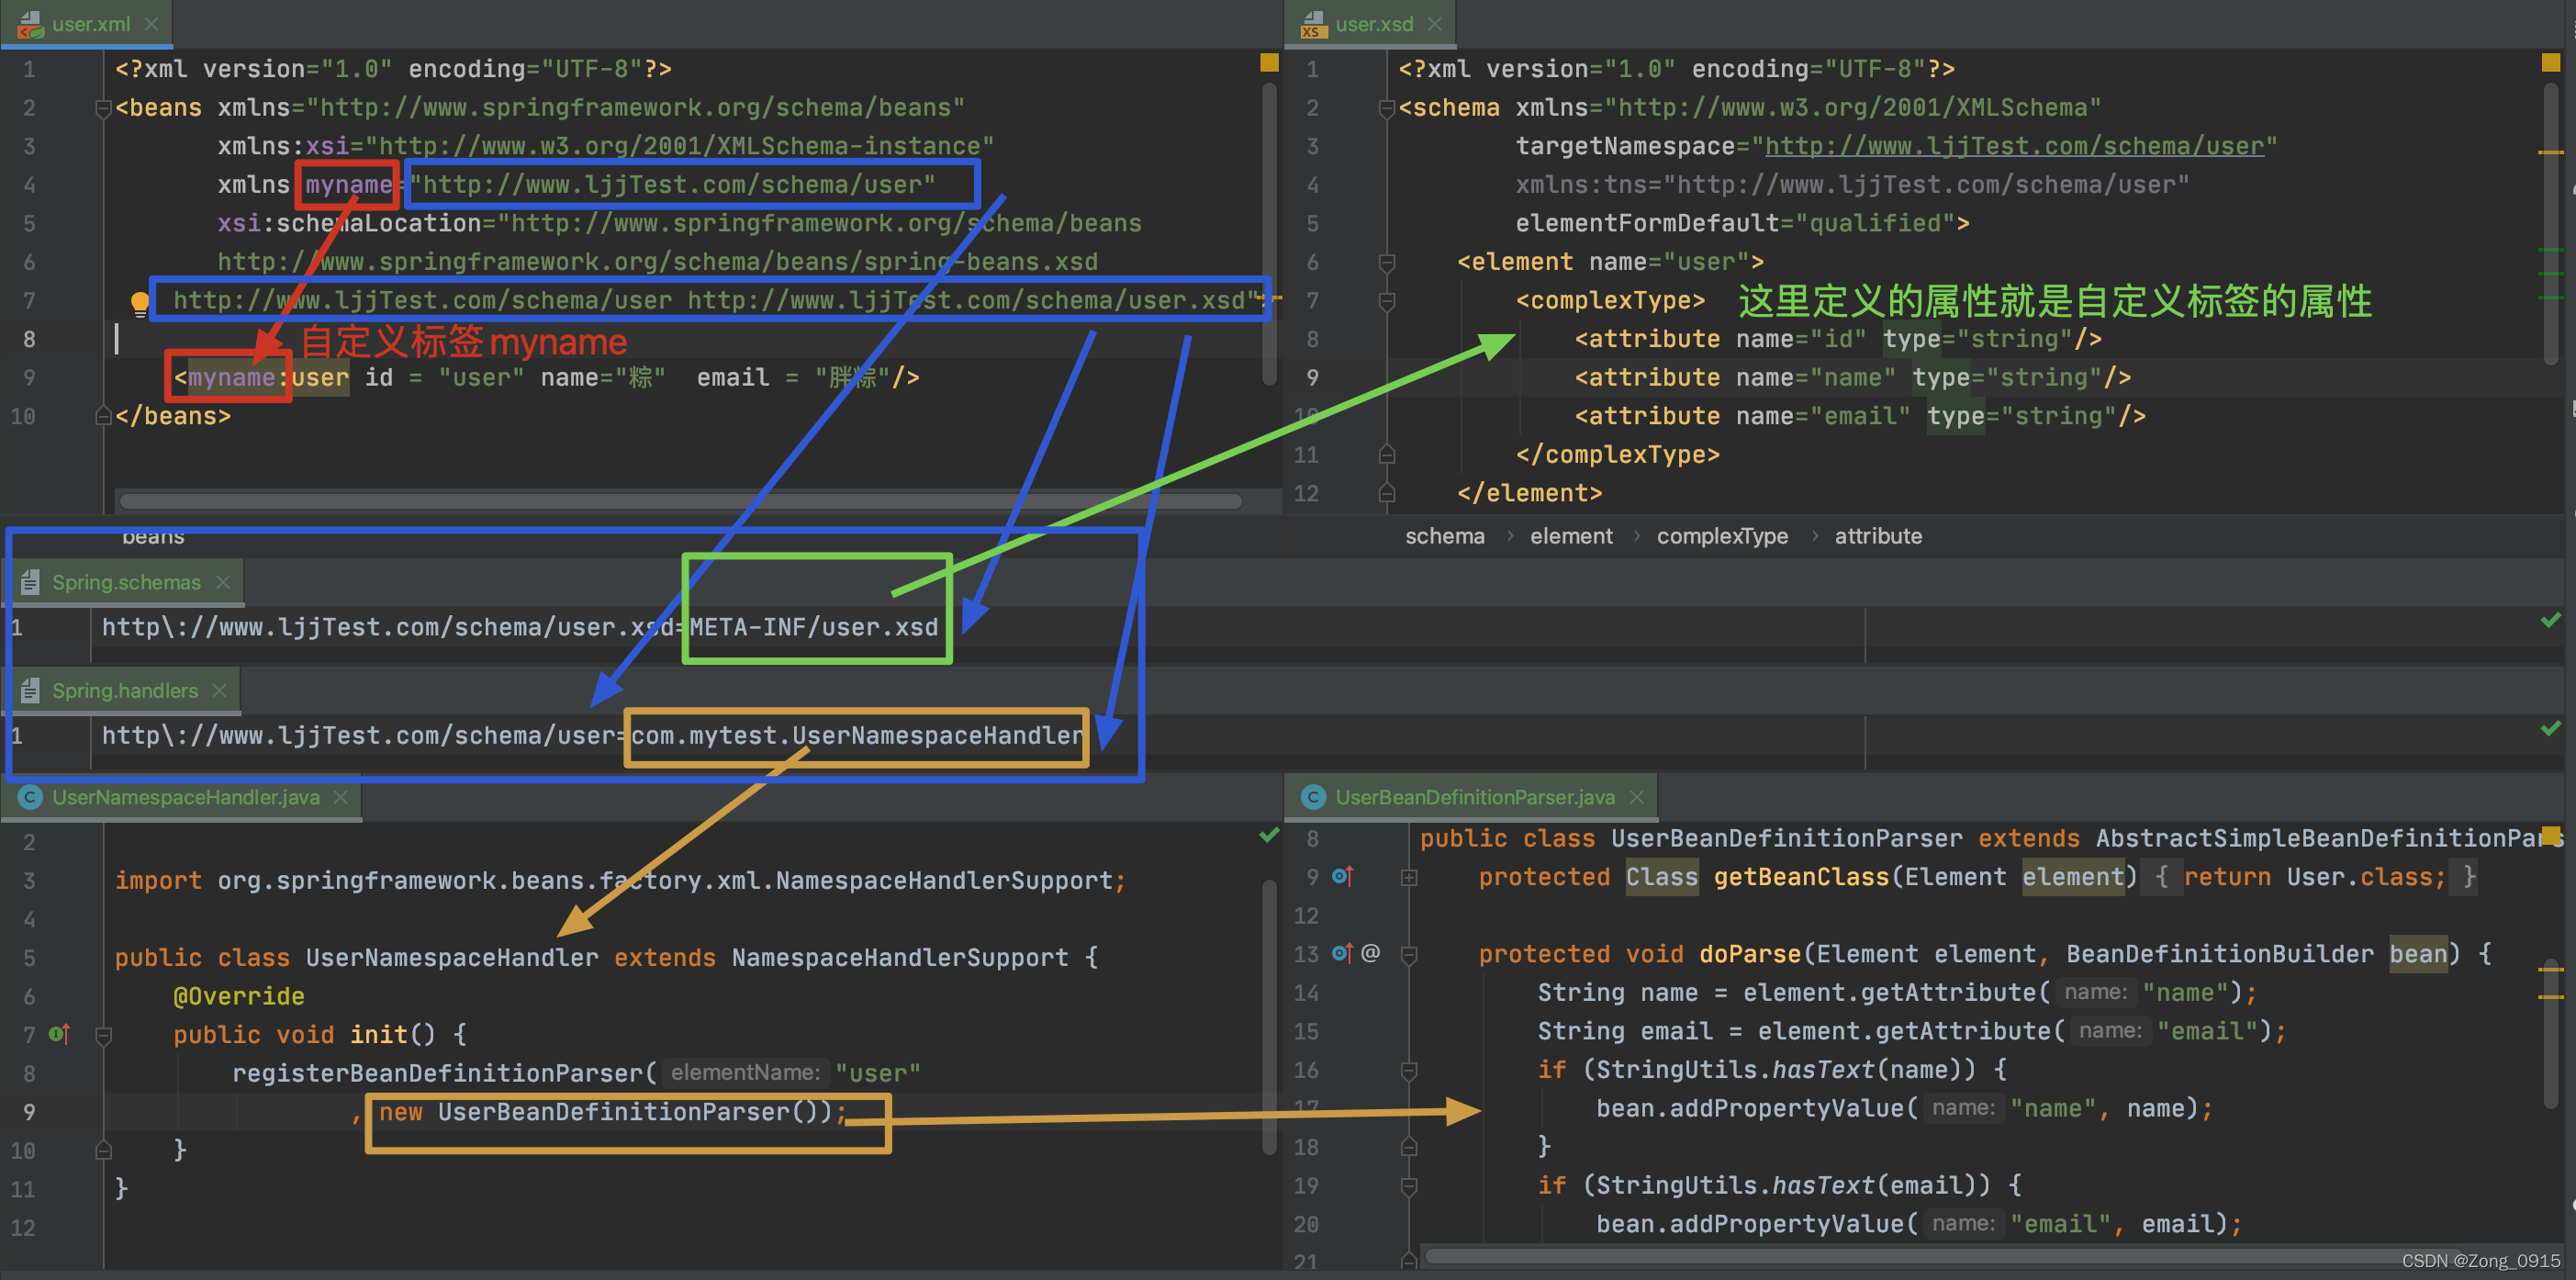Click the override gutter icon beside init()
This screenshot has height=1280, width=2576.
pos(60,1034)
